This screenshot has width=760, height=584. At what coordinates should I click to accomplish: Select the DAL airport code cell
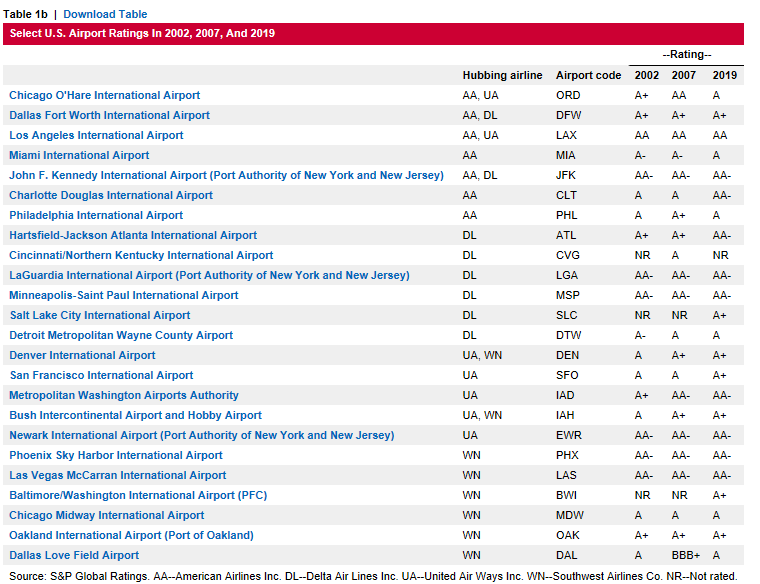coord(566,555)
